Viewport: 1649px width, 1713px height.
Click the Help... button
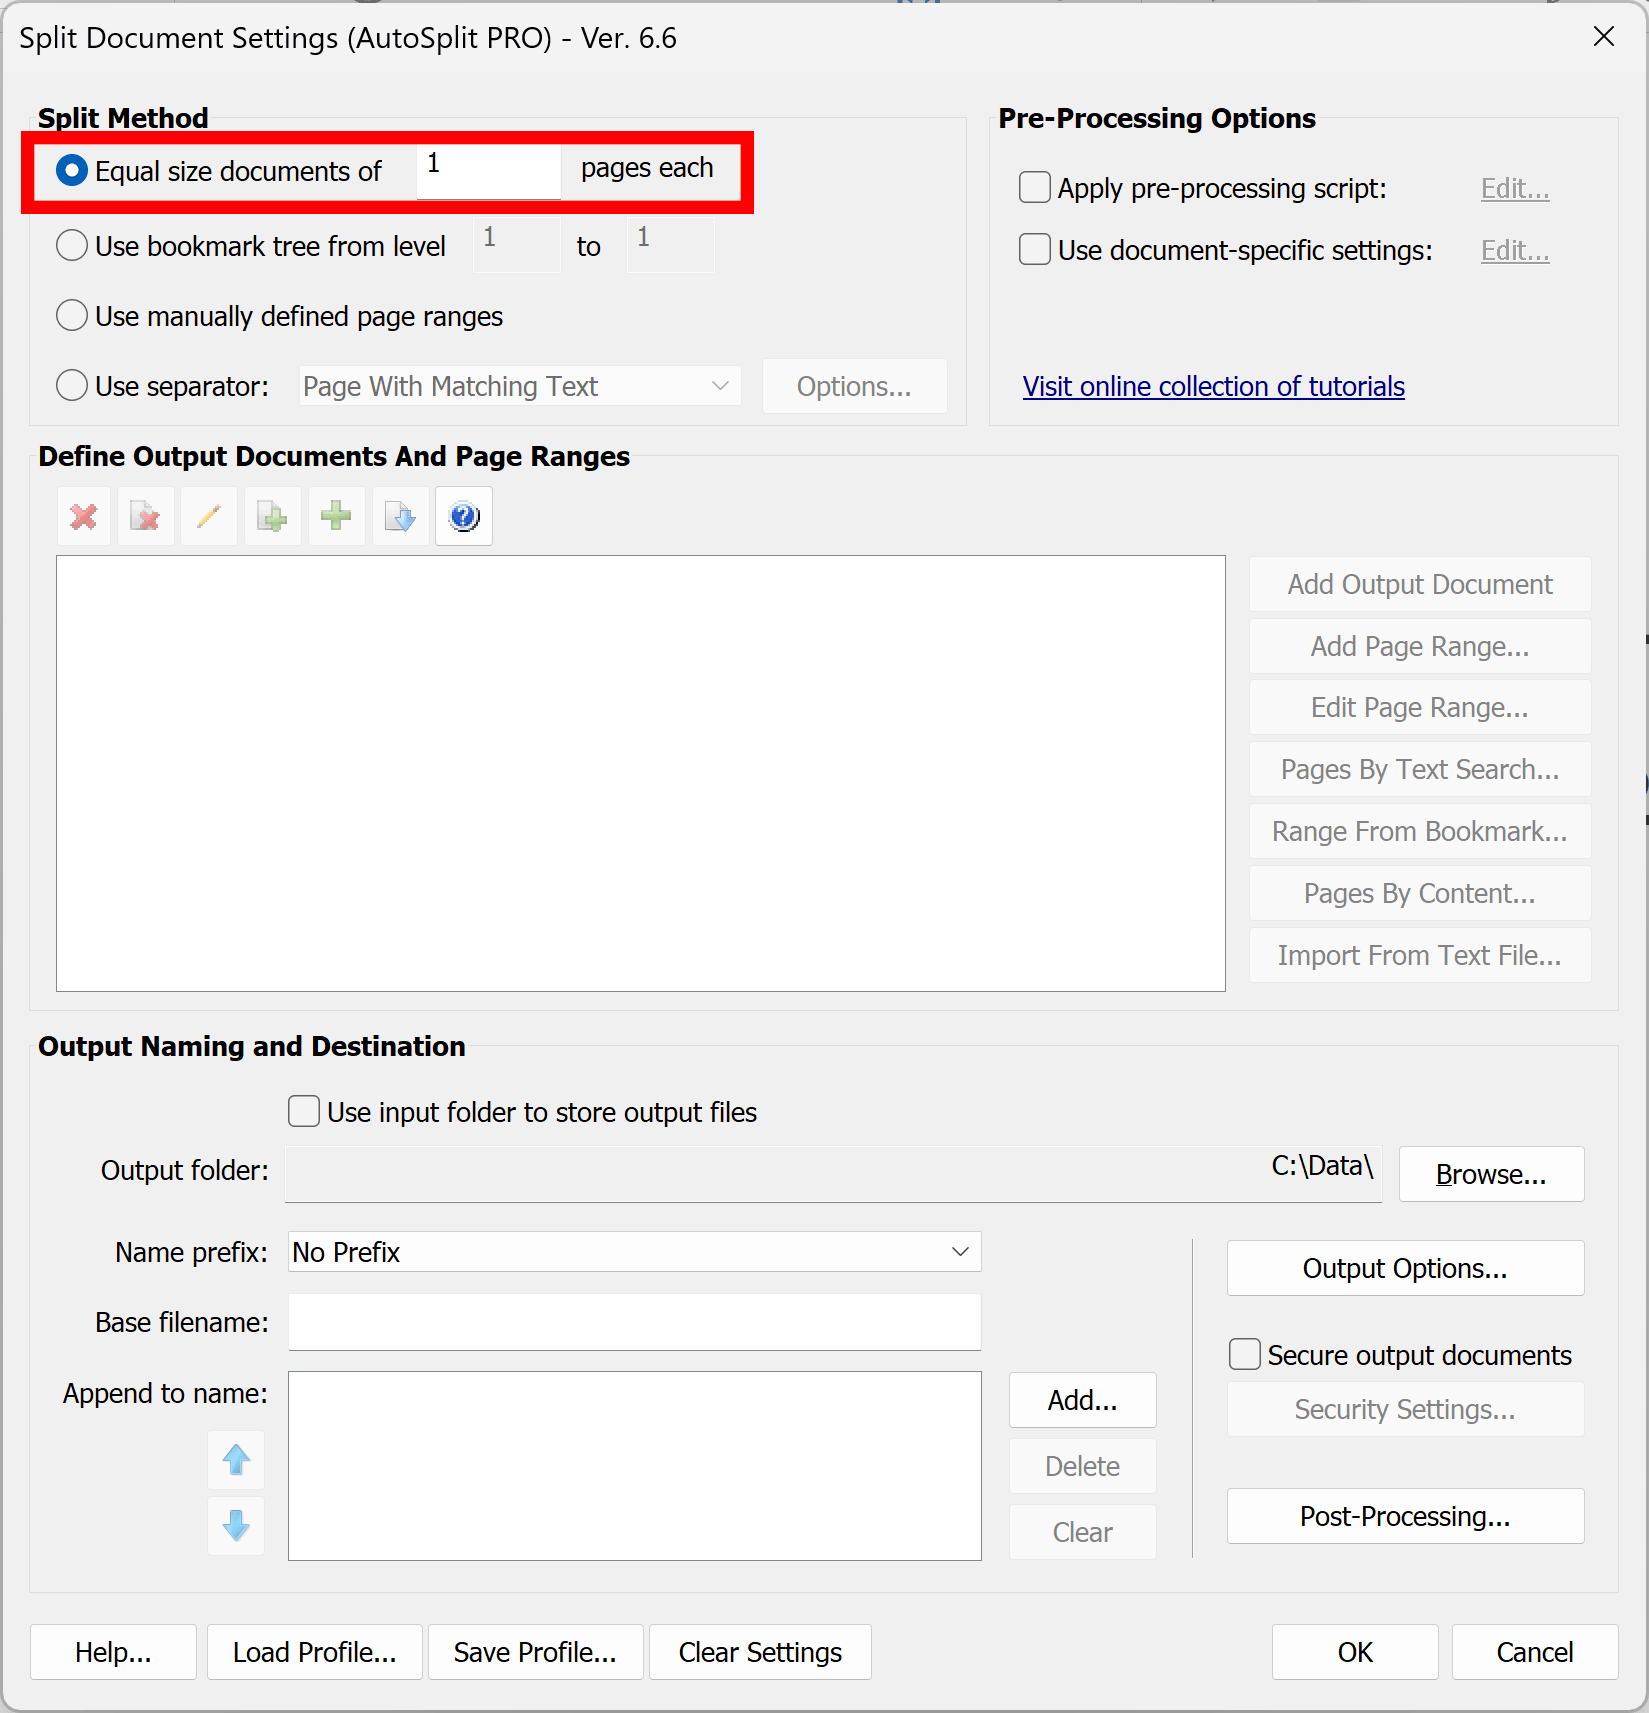[113, 1652]
